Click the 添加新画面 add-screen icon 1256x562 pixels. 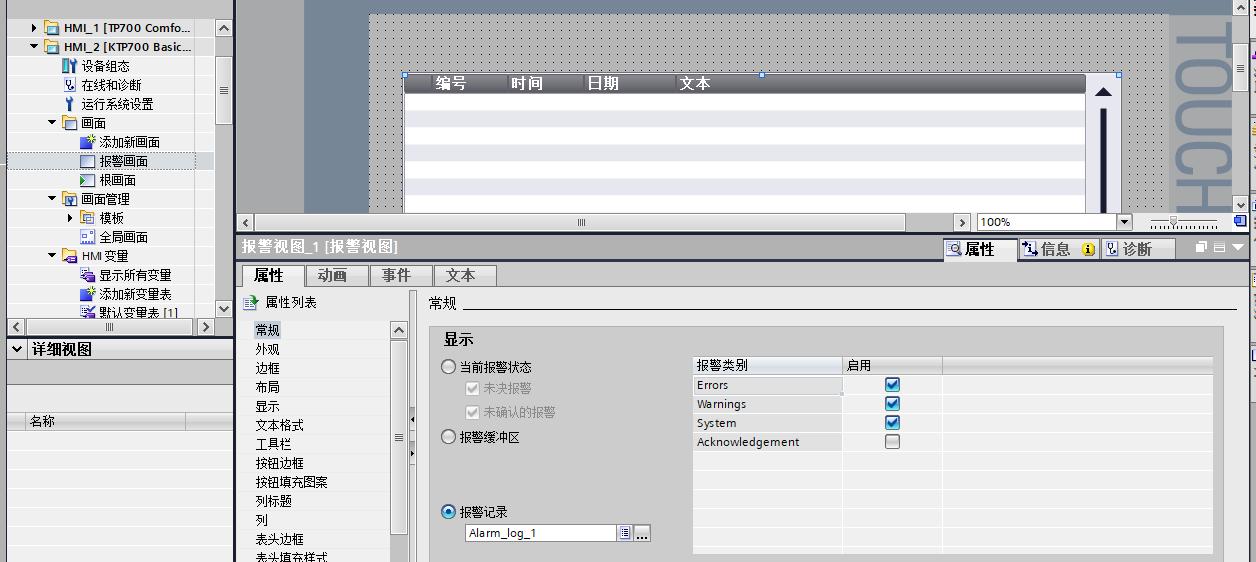pos(87,142)
